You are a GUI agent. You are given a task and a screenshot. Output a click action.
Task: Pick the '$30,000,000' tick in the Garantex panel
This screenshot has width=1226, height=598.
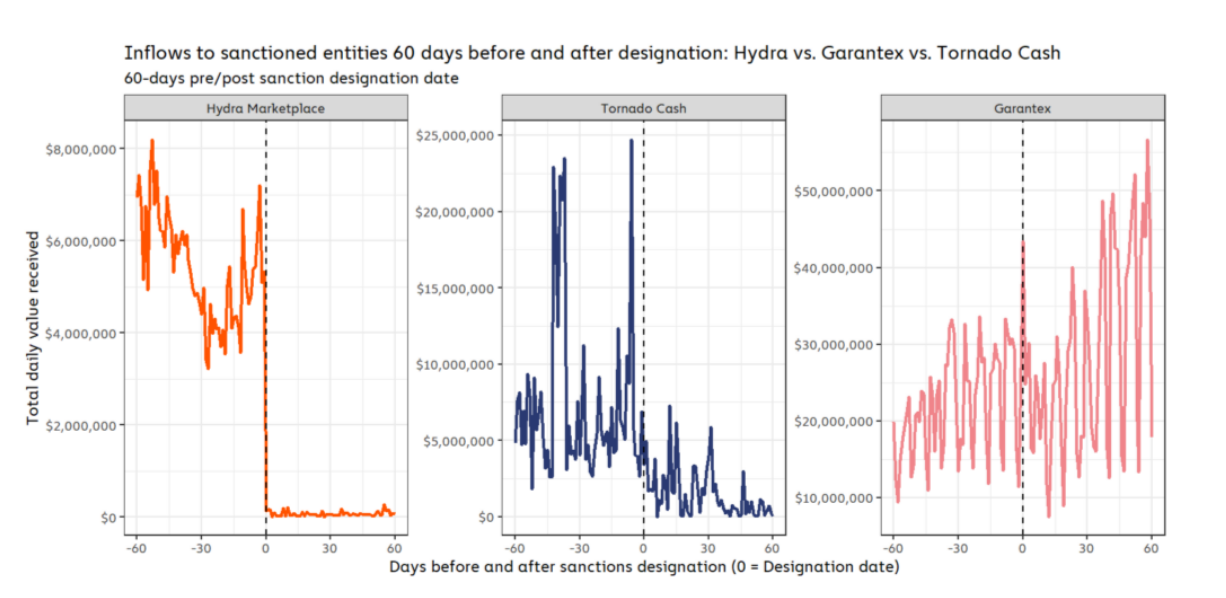[835, 344]
